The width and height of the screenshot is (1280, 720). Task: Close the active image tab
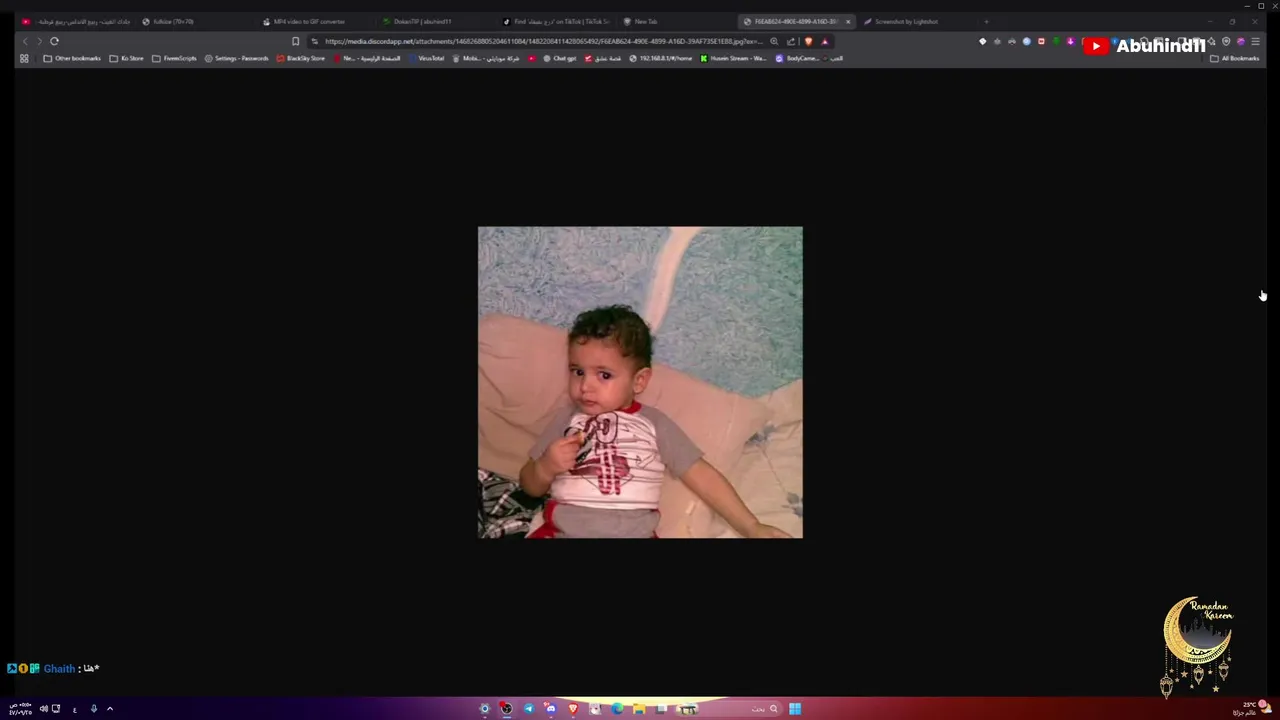pyautogui.click(x=848, y=21)
